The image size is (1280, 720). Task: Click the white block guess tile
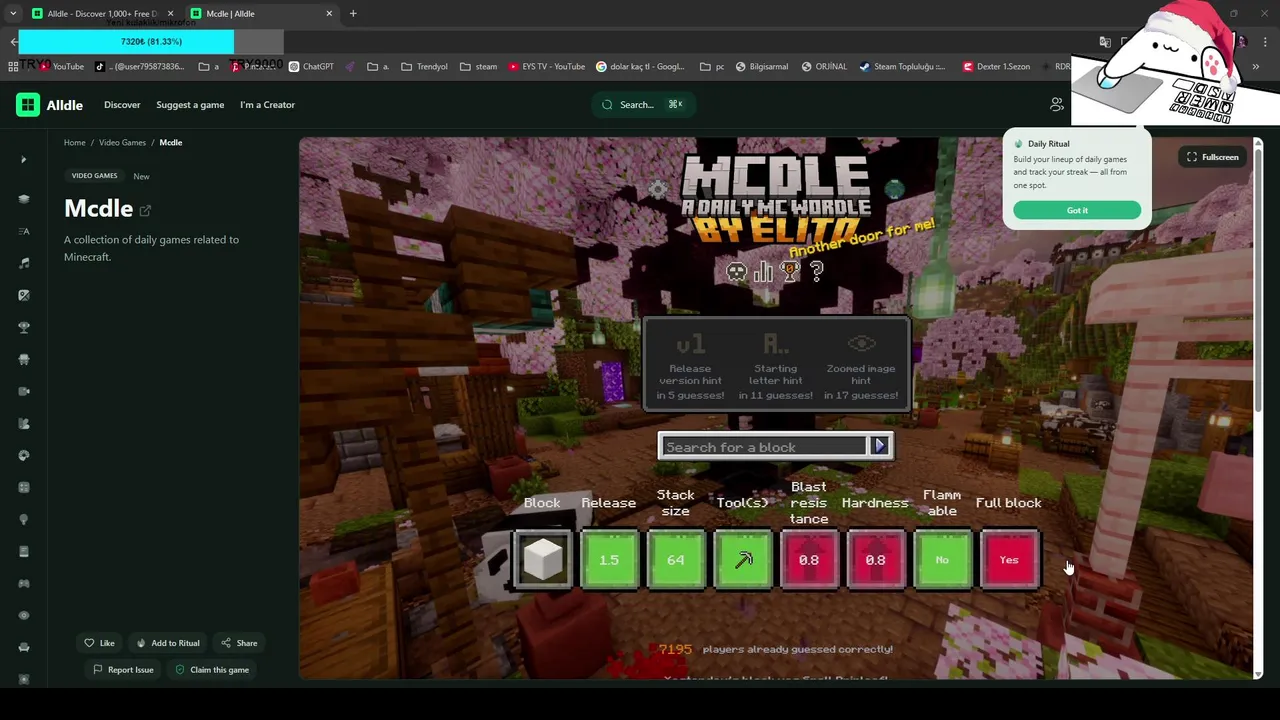[x=543, y=560]
